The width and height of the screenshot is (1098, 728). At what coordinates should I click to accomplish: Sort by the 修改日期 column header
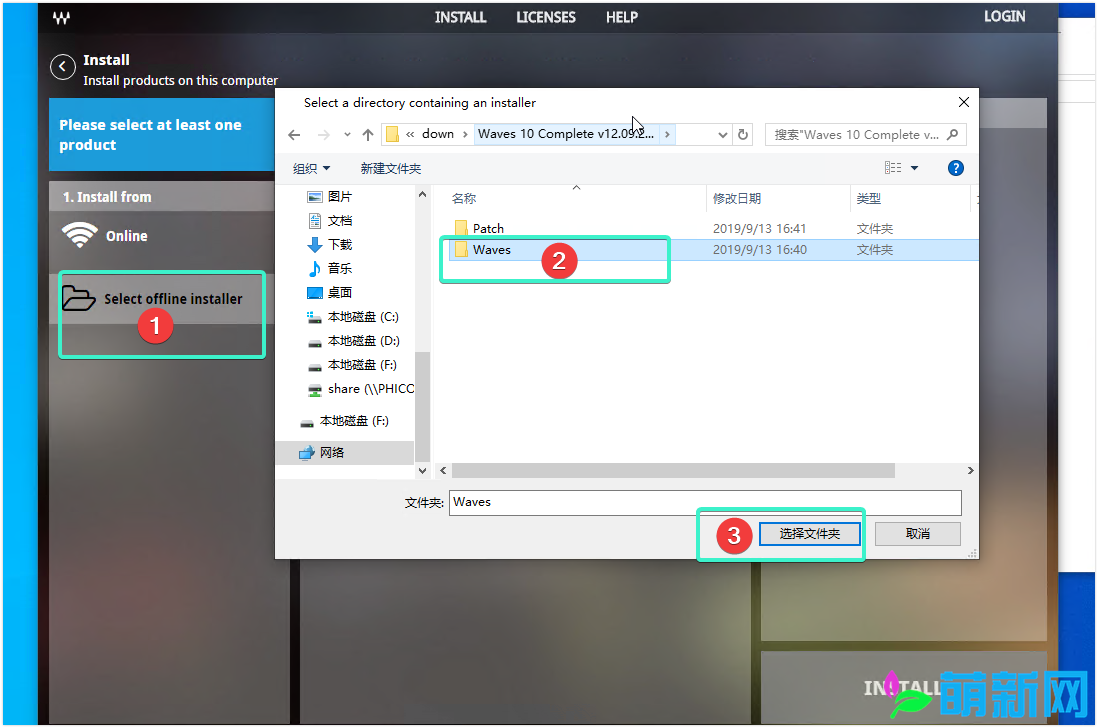[x=737, y=199]
